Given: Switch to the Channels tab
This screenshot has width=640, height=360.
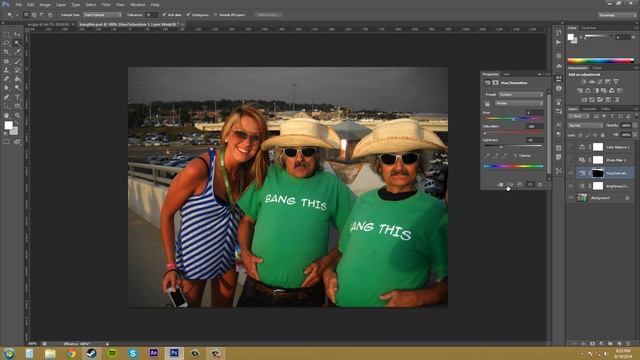Looking at the screenshot, I should point(589,109).
